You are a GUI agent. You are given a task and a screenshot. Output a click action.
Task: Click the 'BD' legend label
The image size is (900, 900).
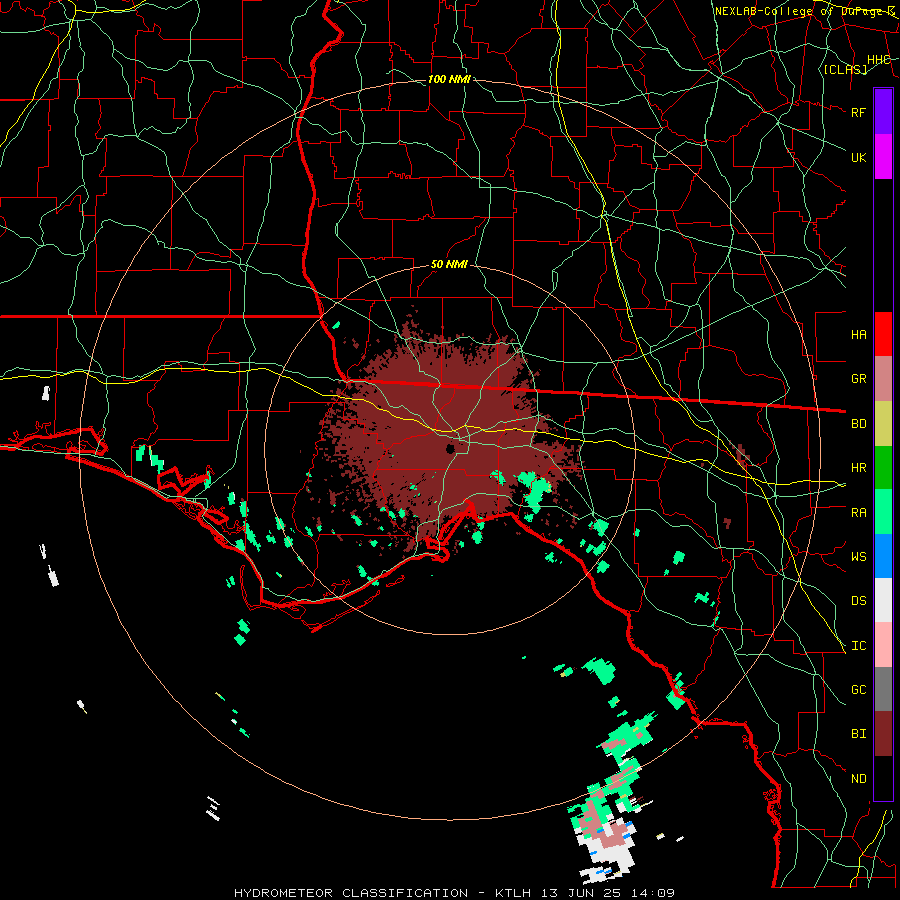click(x=858, y=424)
